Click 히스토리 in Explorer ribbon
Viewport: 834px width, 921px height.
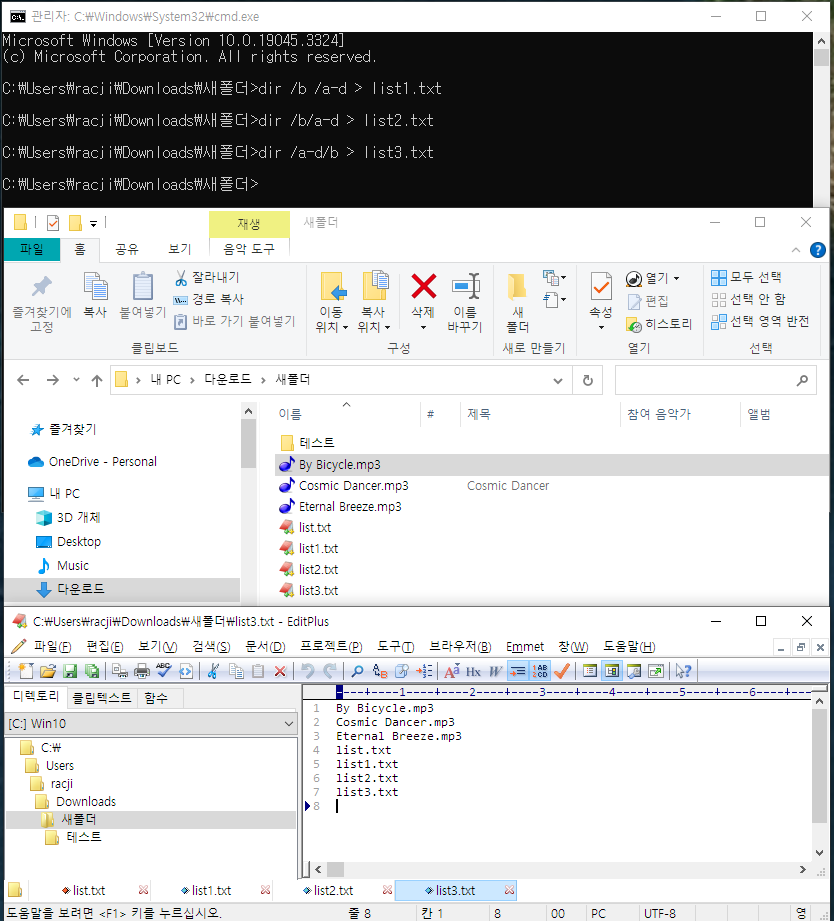click(660, 324)
